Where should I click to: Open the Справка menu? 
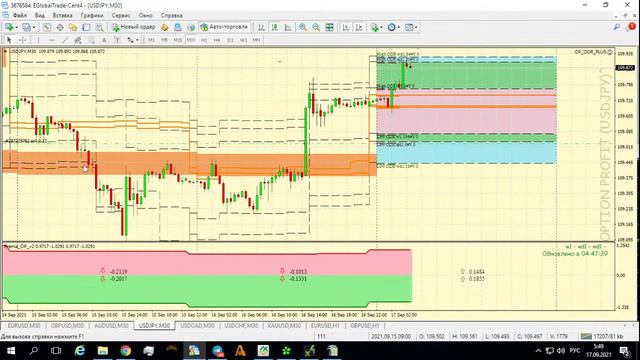point(171,16)
